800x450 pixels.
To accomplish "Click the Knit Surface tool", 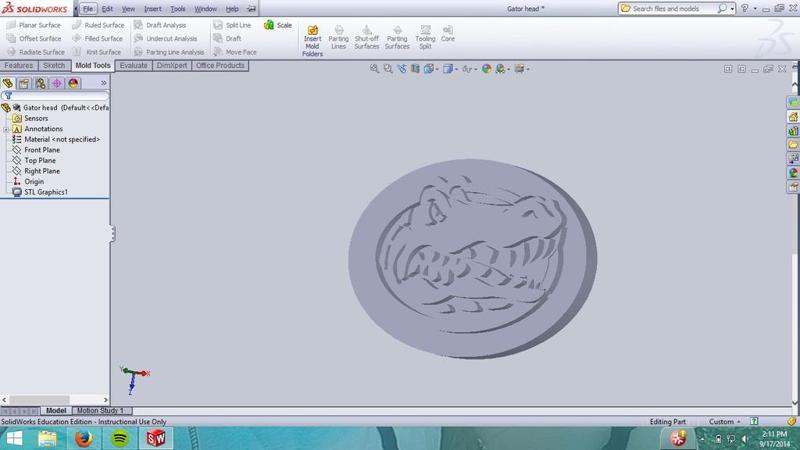I will (96, 52).
